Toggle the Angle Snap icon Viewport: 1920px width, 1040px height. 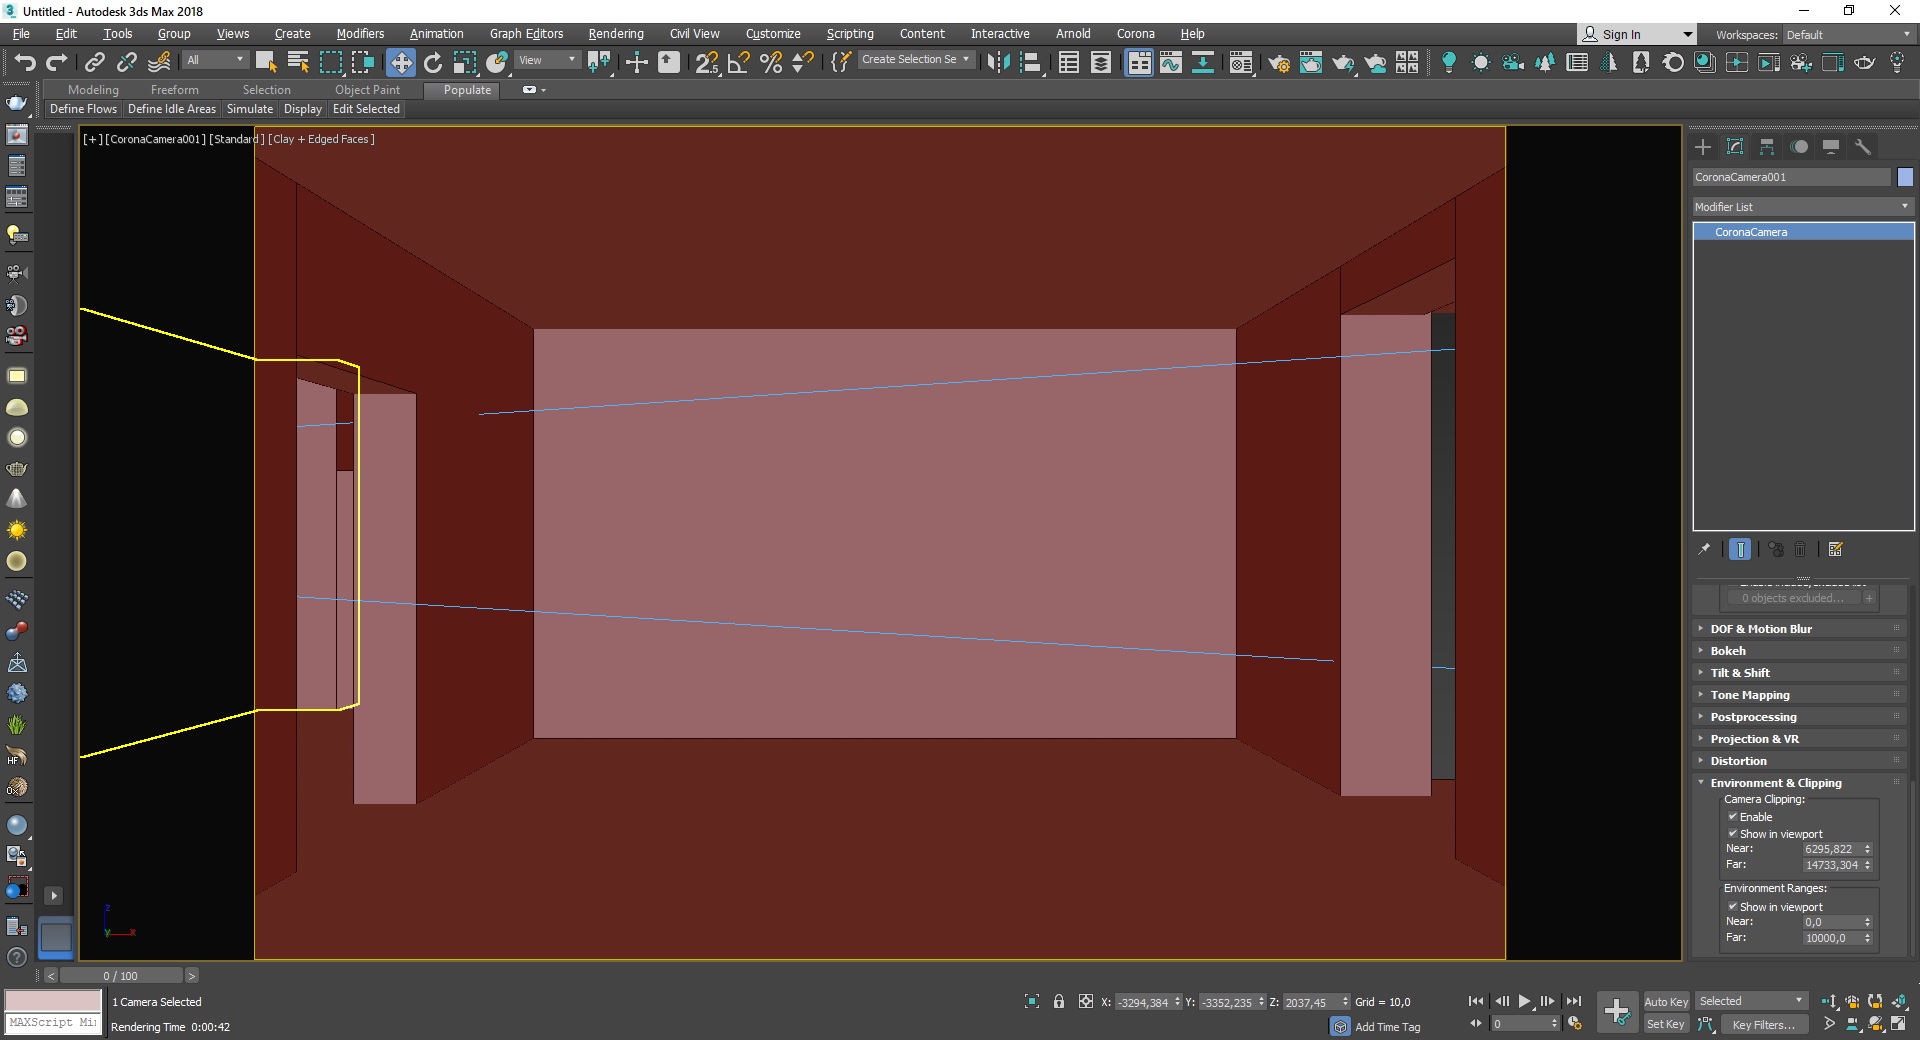(739, 62)
